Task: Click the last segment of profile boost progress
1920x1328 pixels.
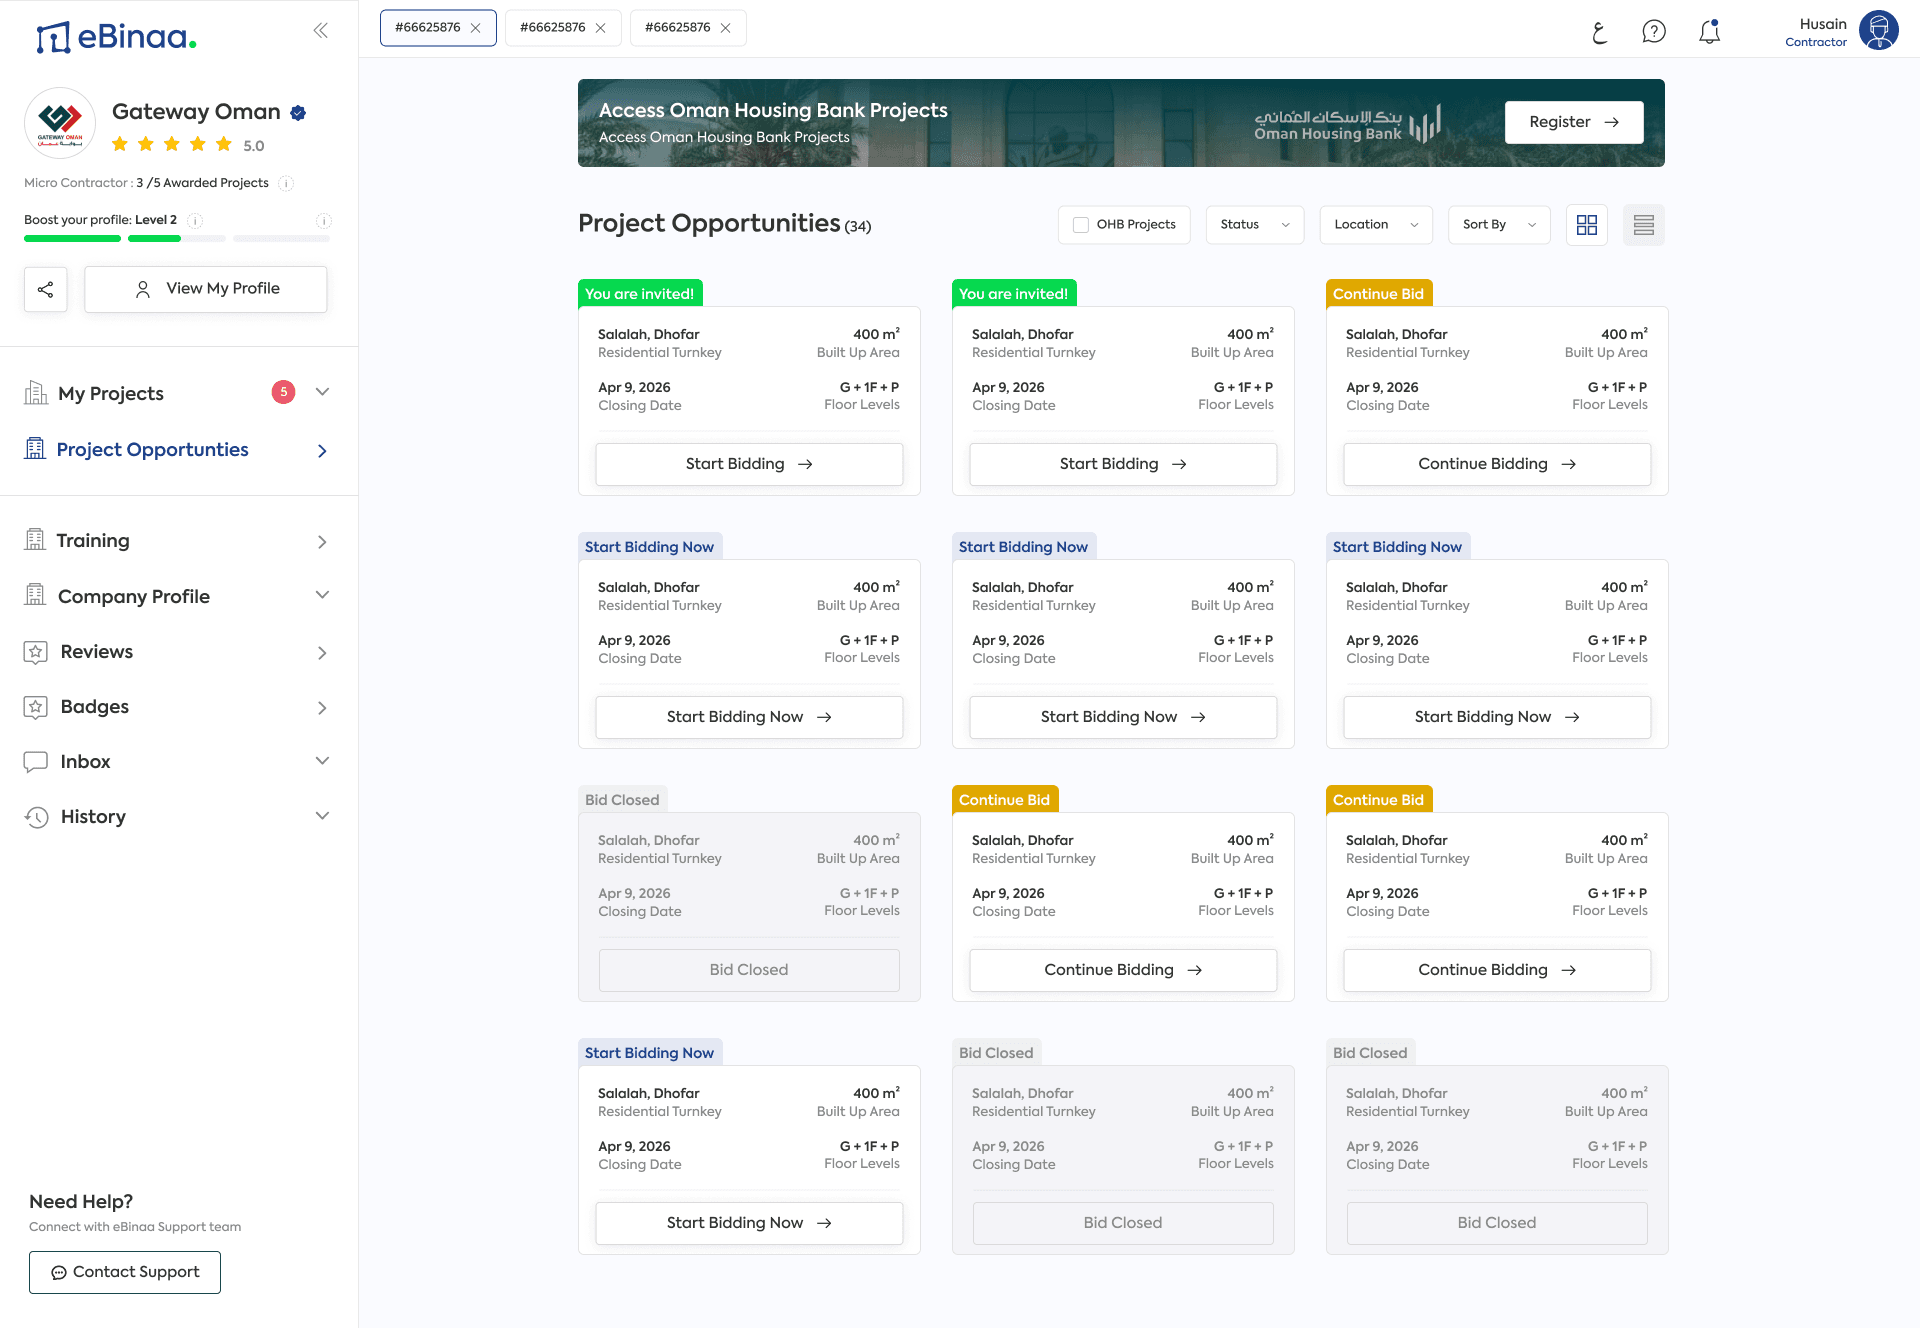Action: pyautogui.click(x=282, y=239)
